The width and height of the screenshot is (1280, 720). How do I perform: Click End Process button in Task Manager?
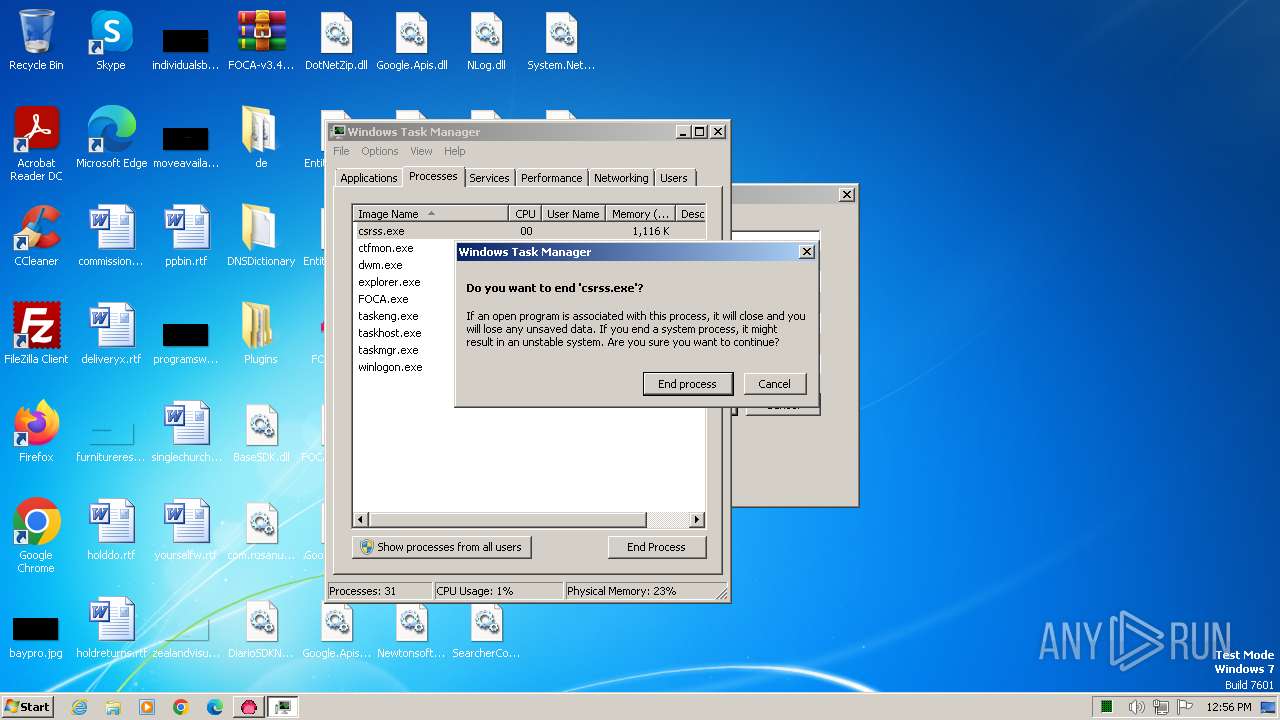pos(656,547)
